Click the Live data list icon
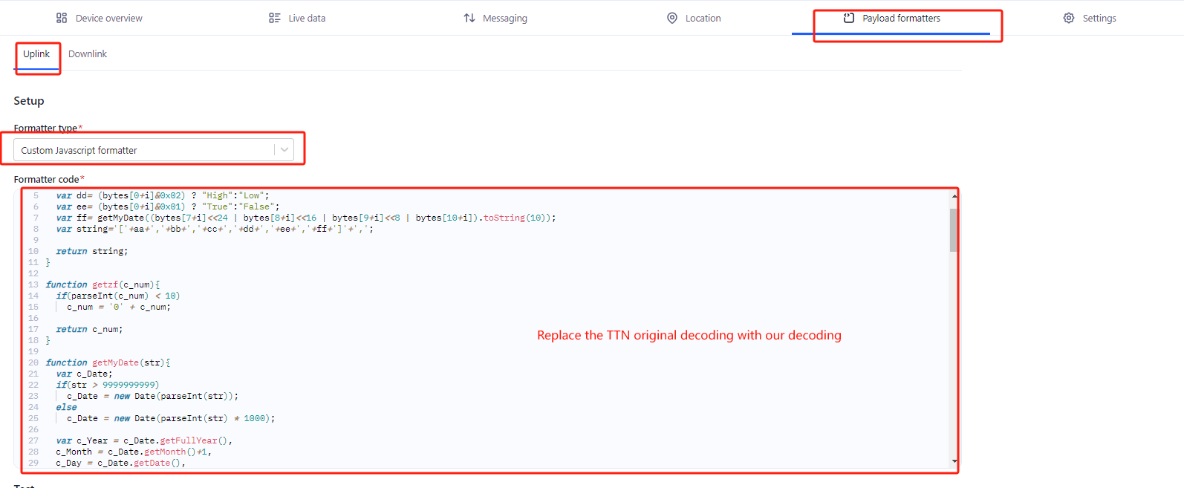Image resolution: width=1184 pixels, height=488 pixels. coord(274,18)
